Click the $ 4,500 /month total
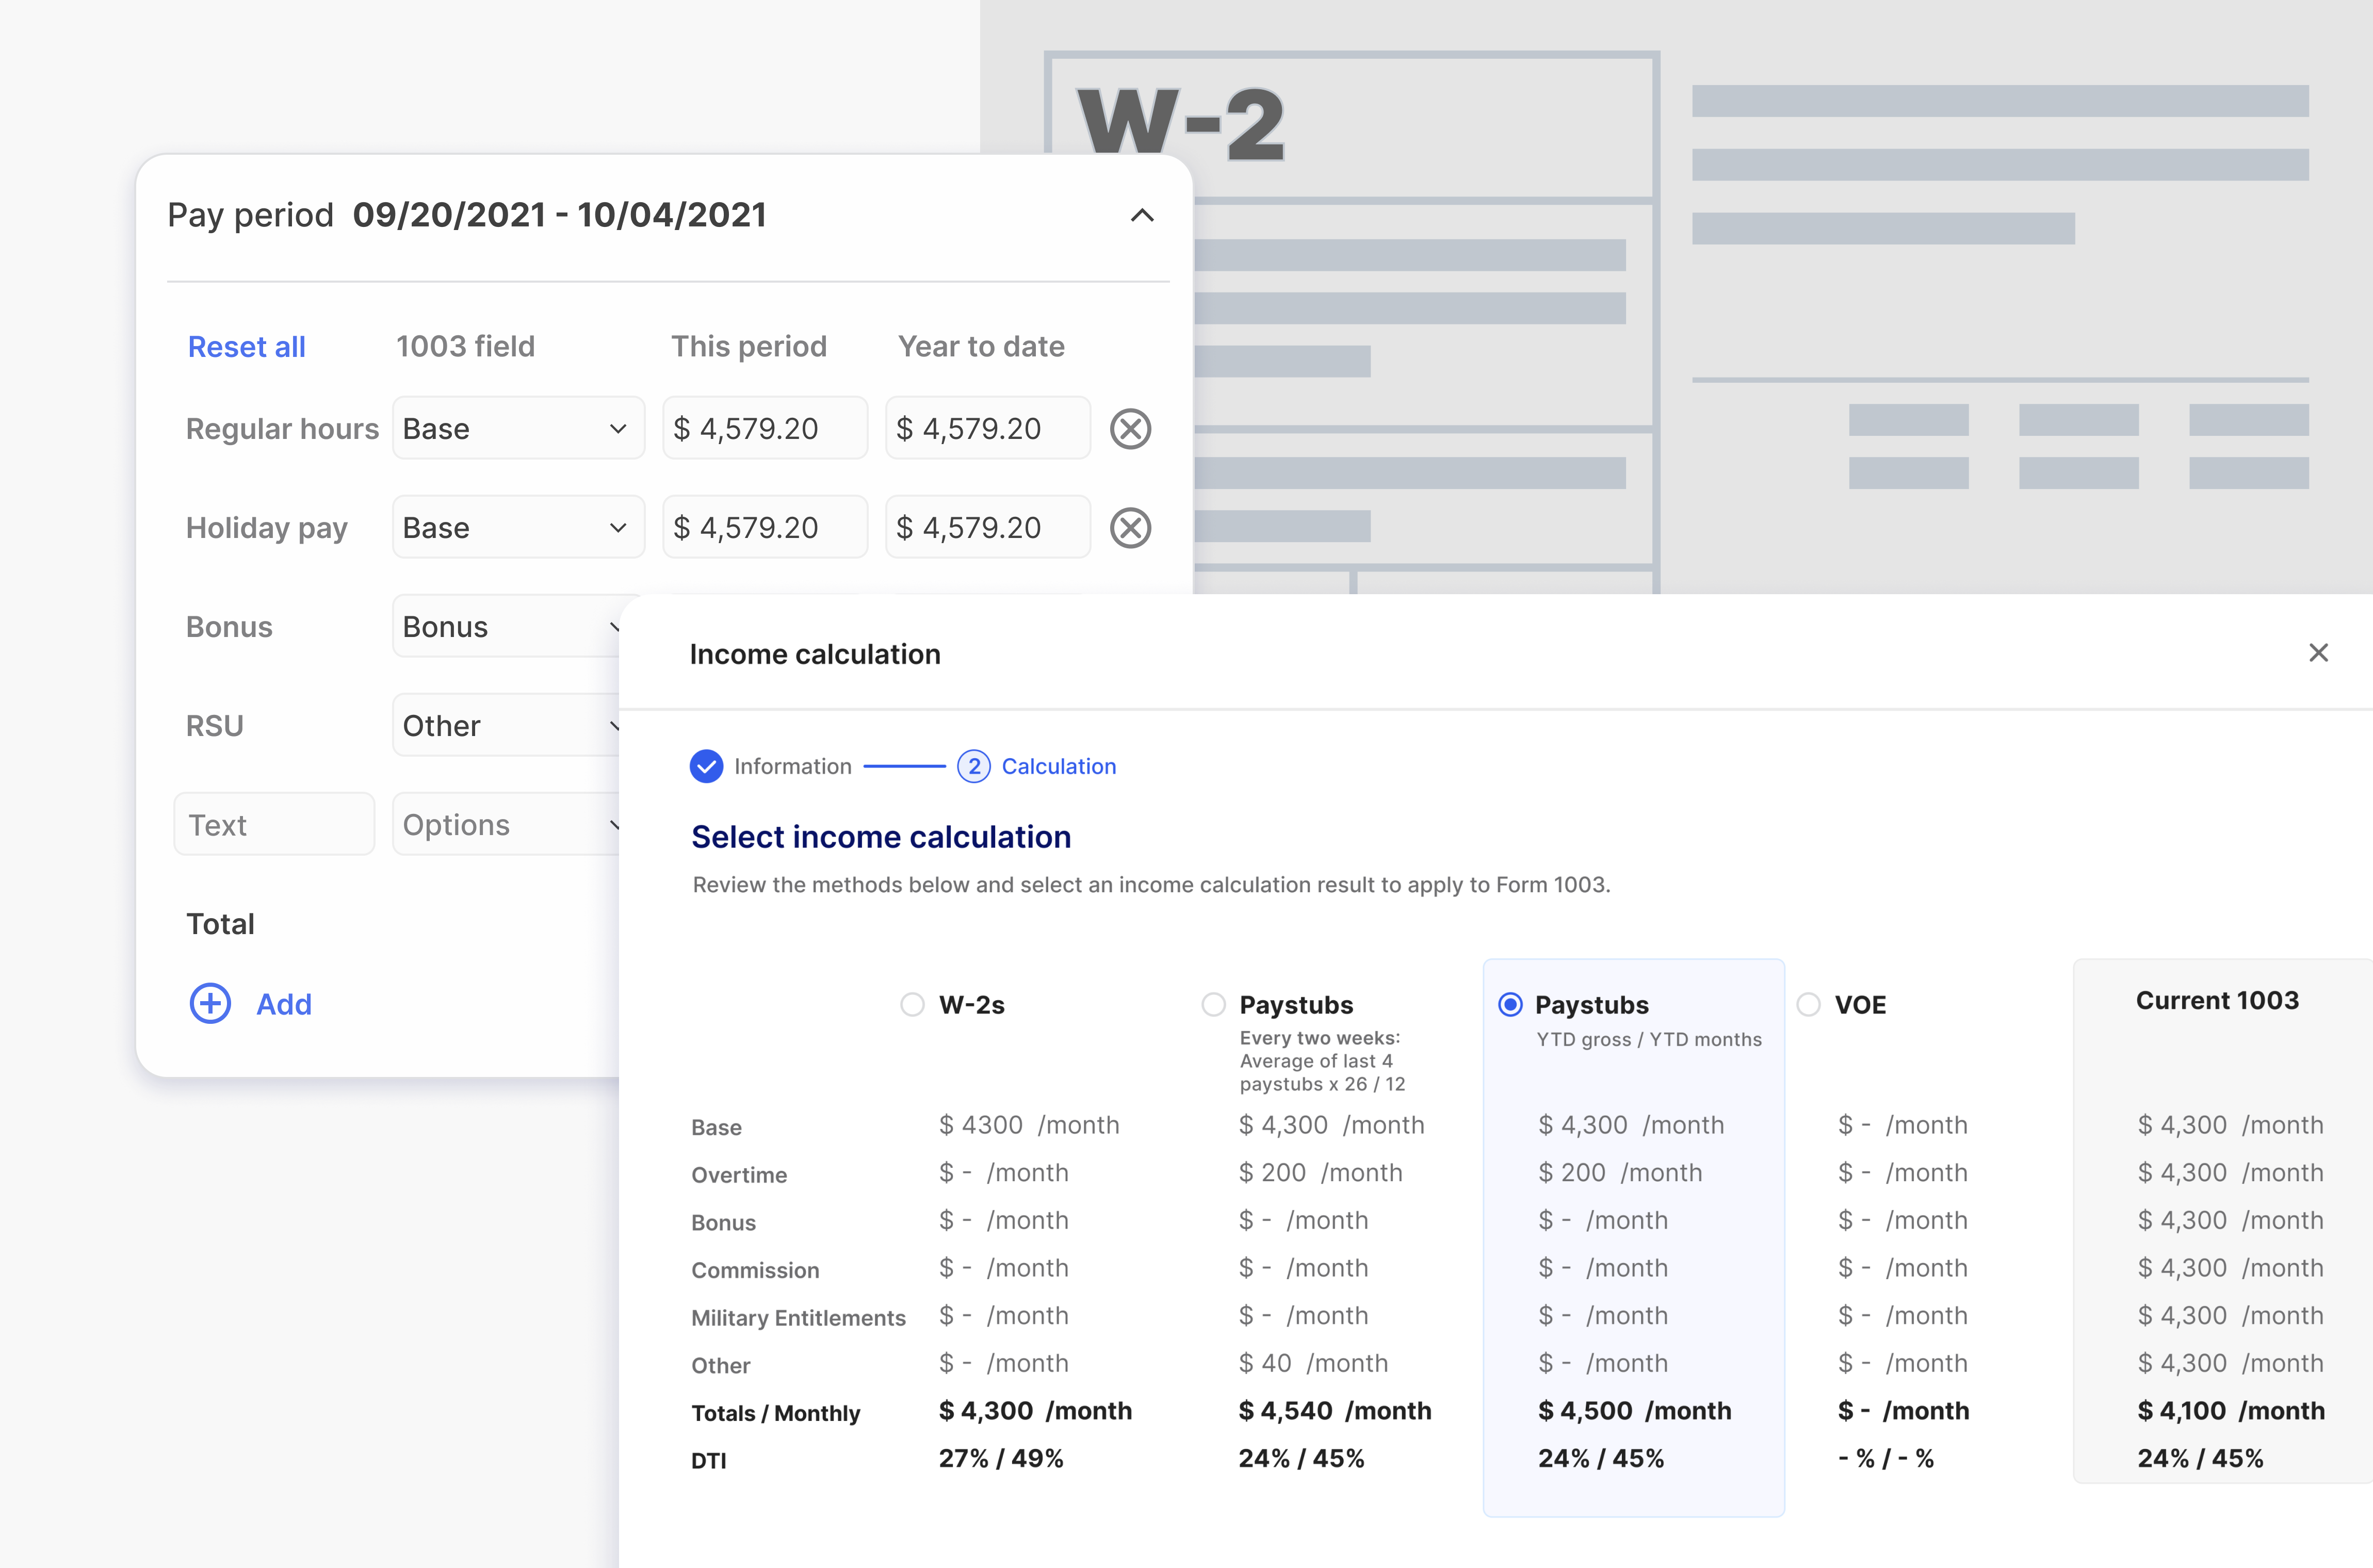The image size is (2373, 1568). click(1635, 1411)
